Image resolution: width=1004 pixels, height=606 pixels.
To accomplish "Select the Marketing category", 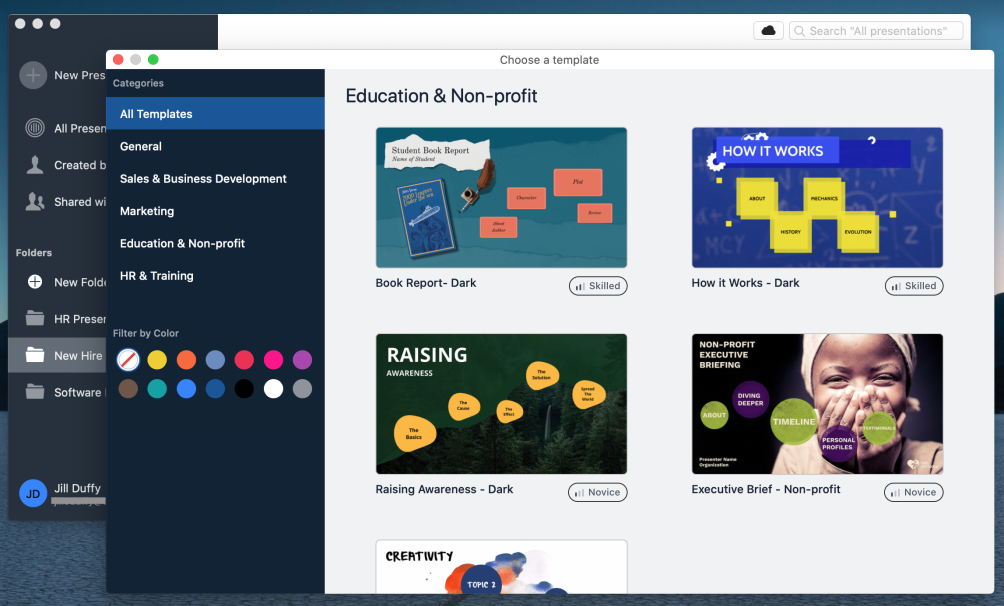I will pos(215,211).
